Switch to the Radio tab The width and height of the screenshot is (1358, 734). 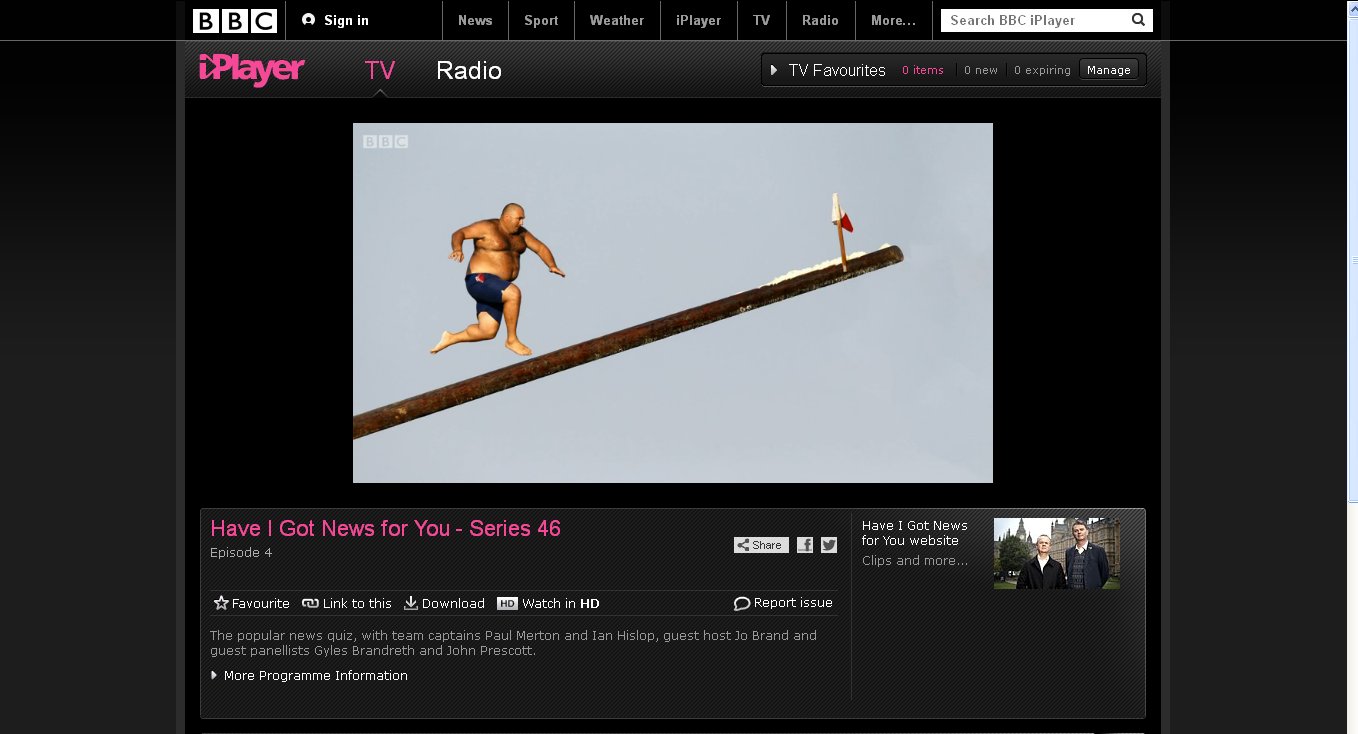(x=469, y=71)
